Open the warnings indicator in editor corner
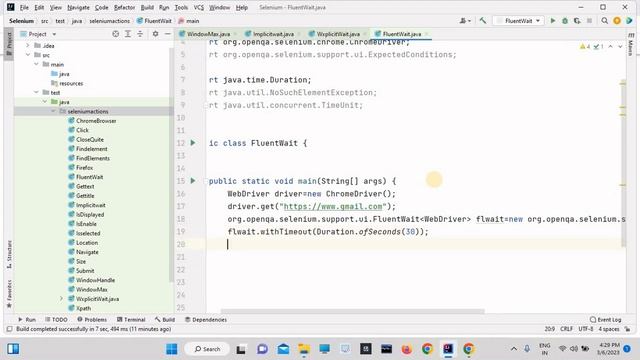 [585, 47]
